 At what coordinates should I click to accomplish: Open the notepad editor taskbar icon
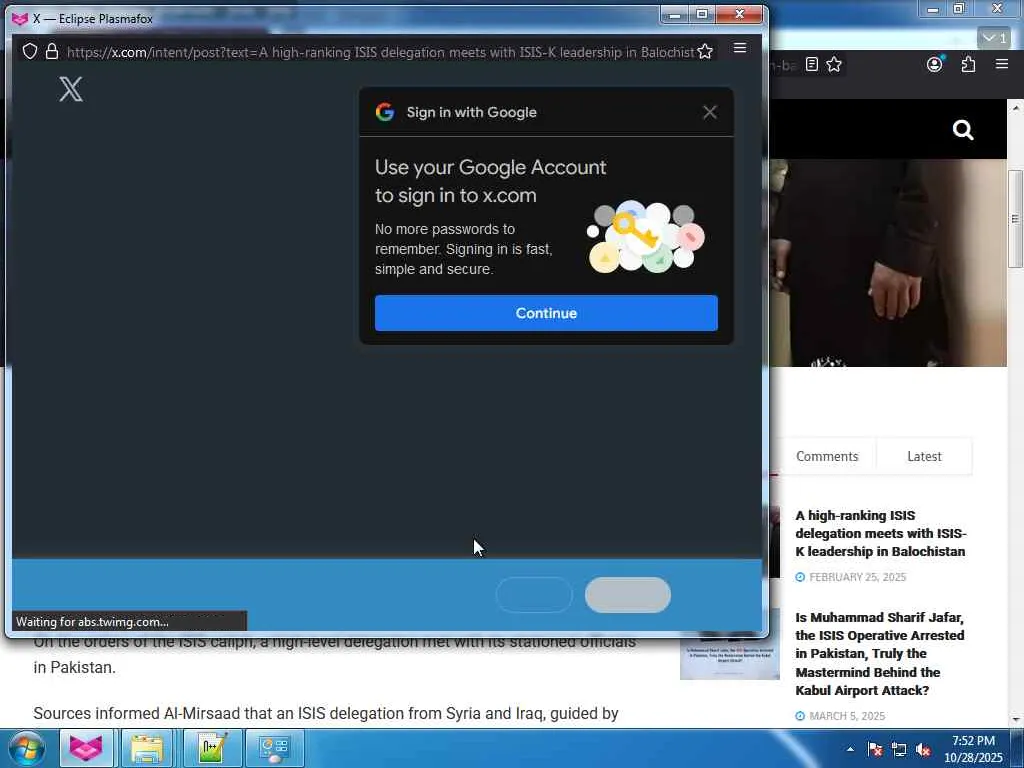[212, 748]
